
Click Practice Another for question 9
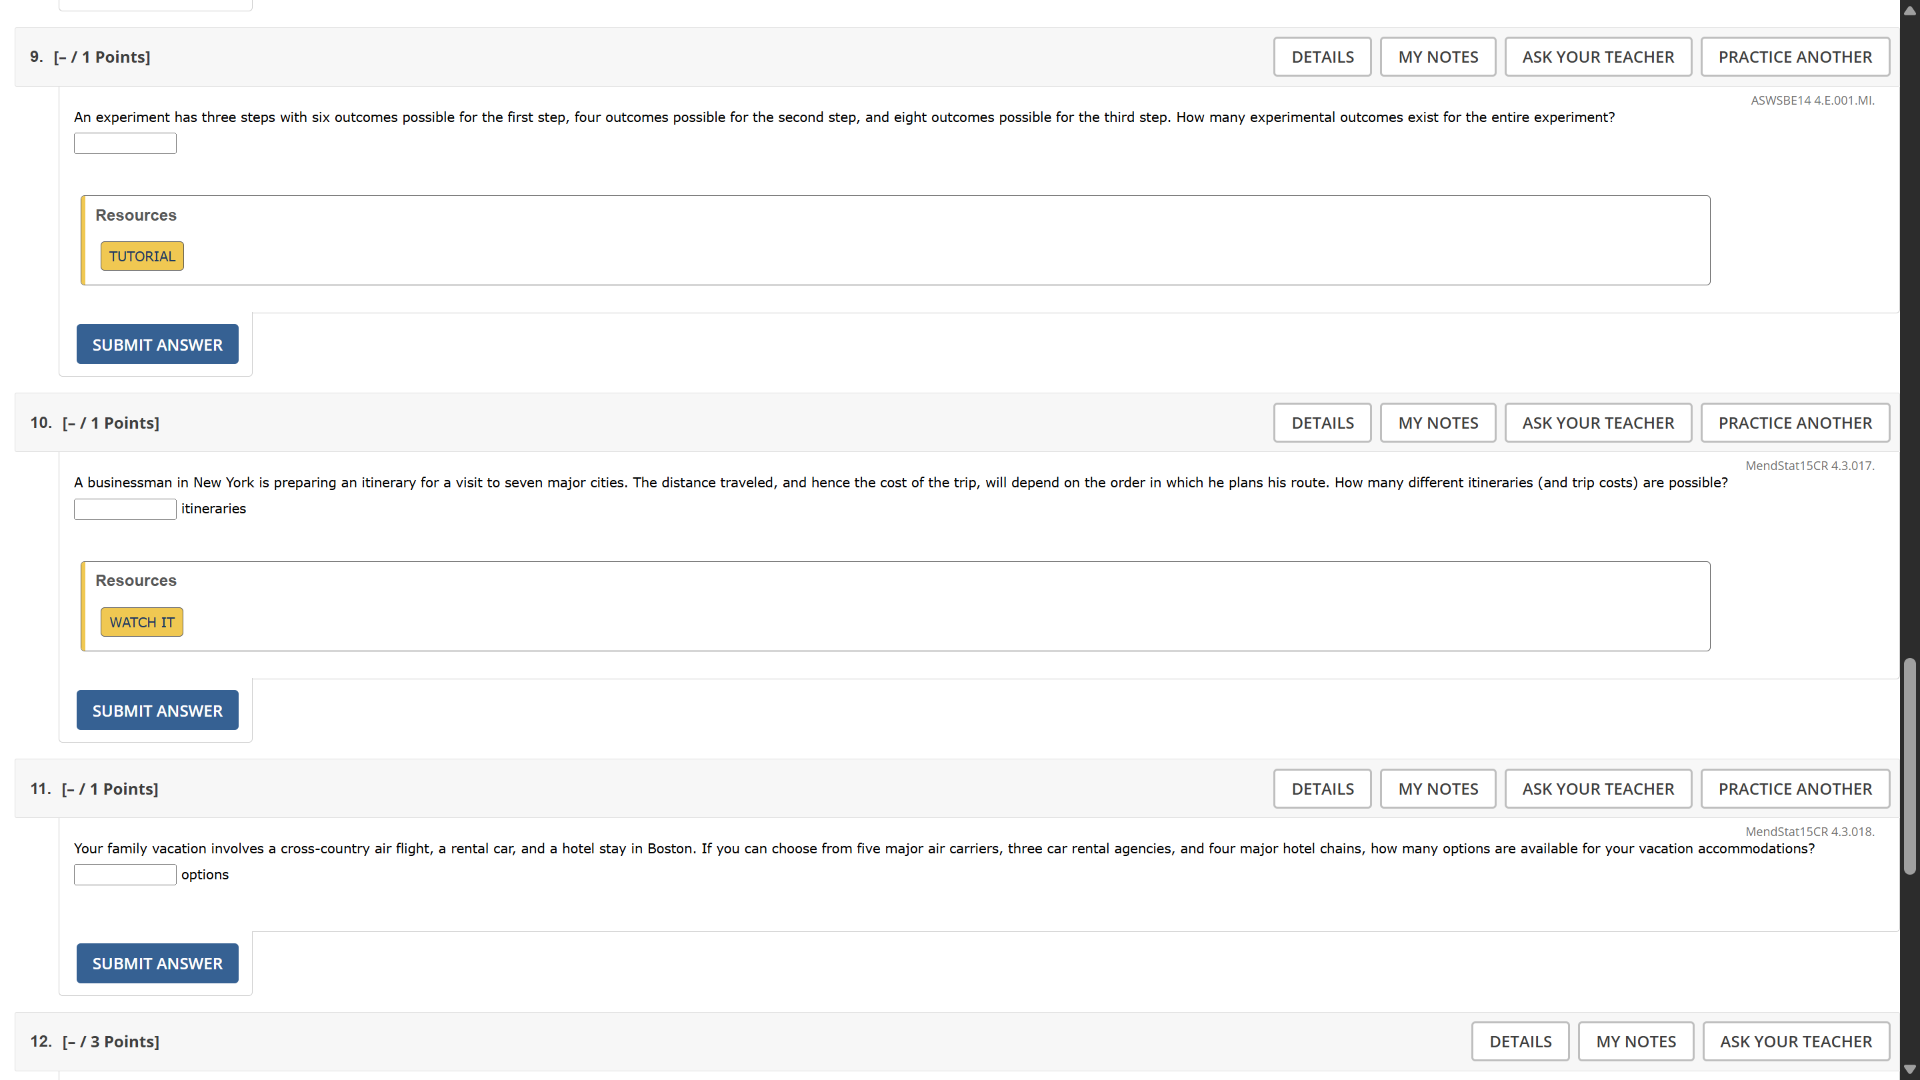pos(1794,57)
